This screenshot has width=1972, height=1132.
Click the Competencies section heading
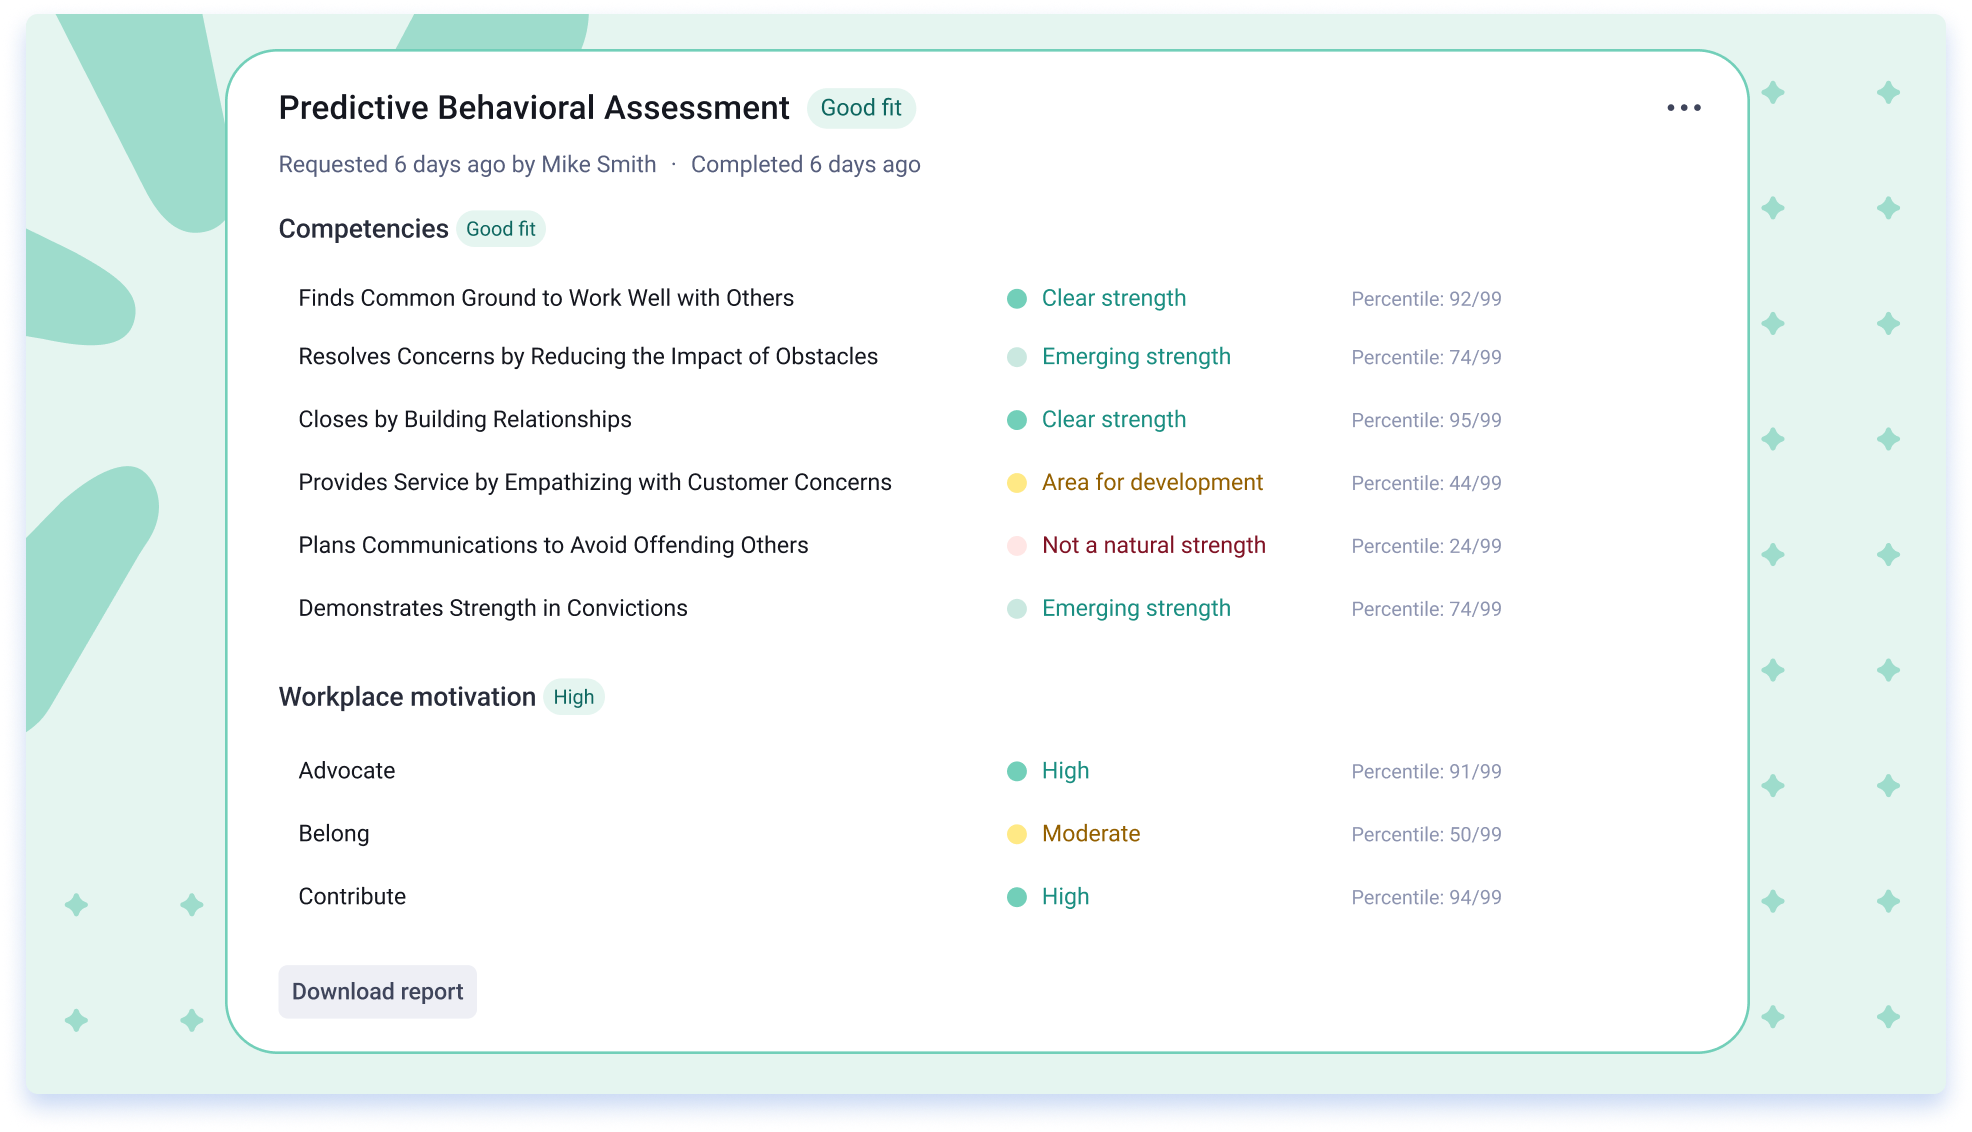[363, 229]
